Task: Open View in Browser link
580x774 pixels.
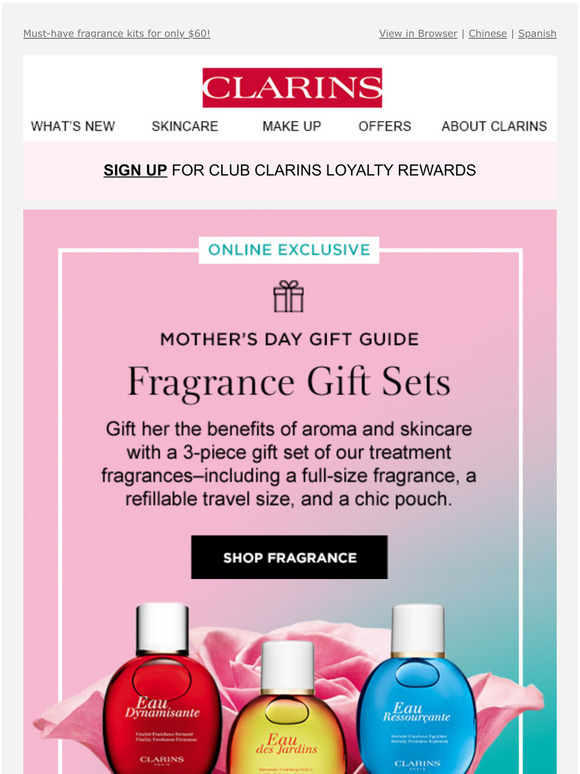Action: [418, 34]
